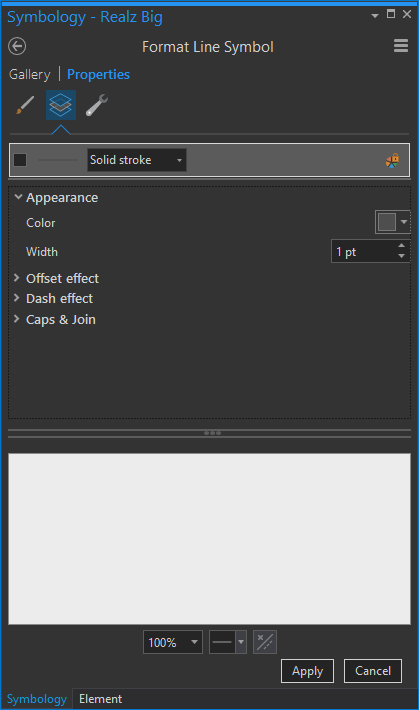Expand the Caps & Join section
This screenshot has height=710, width=419.
(x=17, y=319)
